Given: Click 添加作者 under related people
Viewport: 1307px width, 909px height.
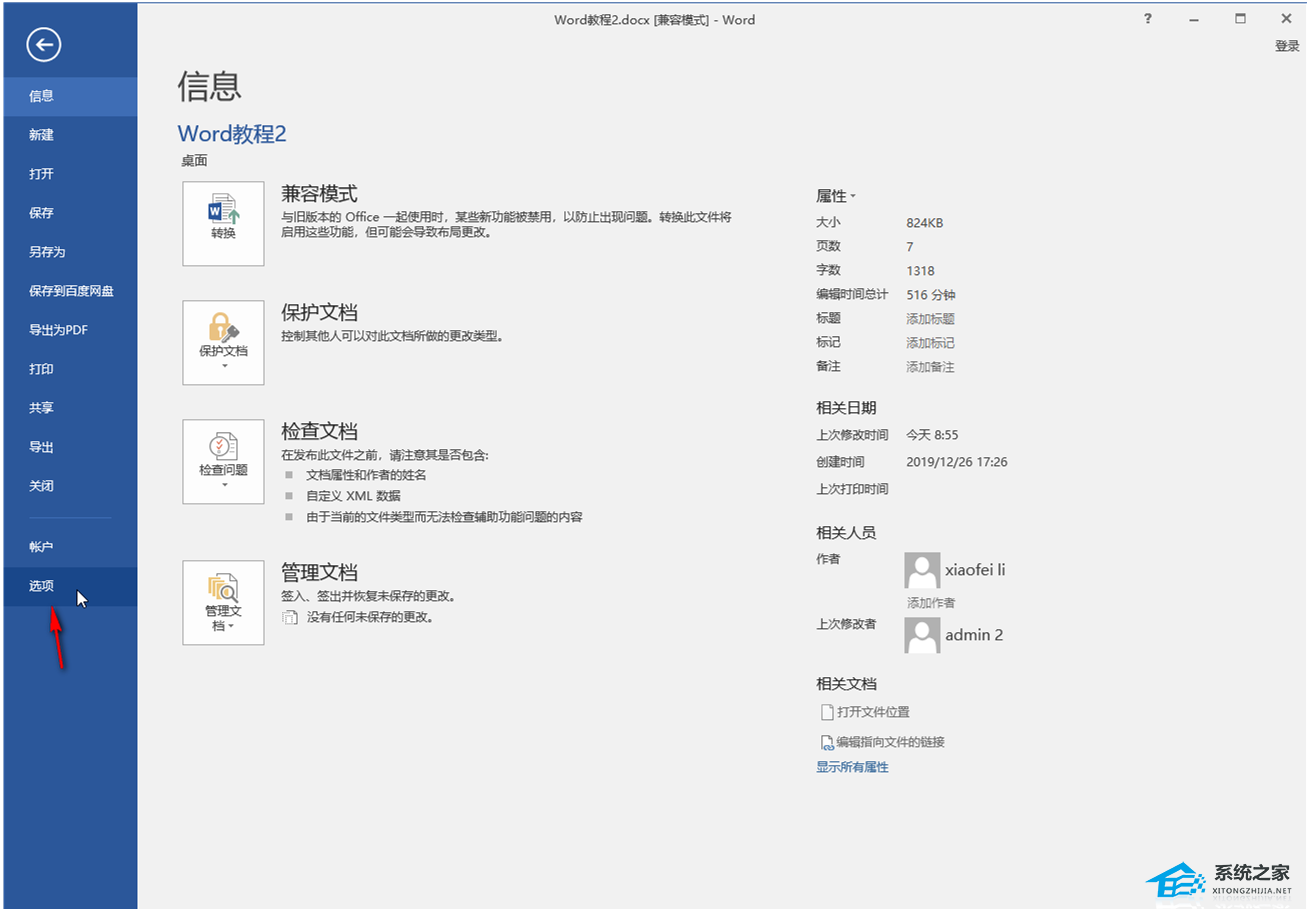Looking at the screenshot, I should (x=930, y=603).
